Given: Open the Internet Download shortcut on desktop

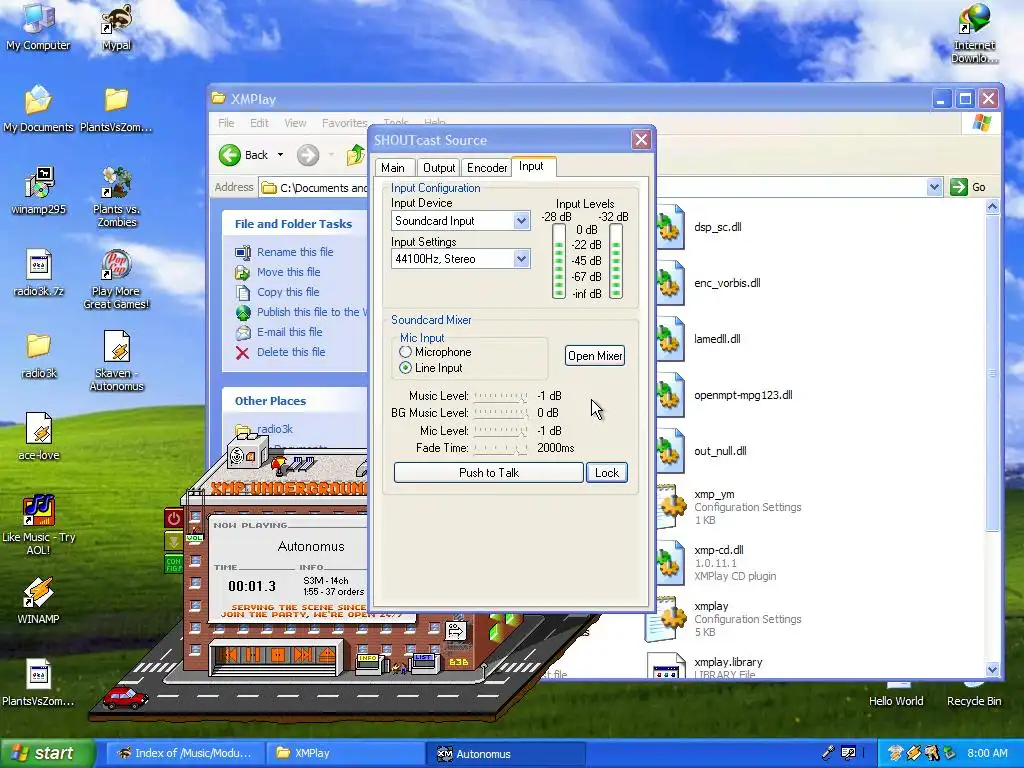Looking at the screenshot, I should 974,33.
